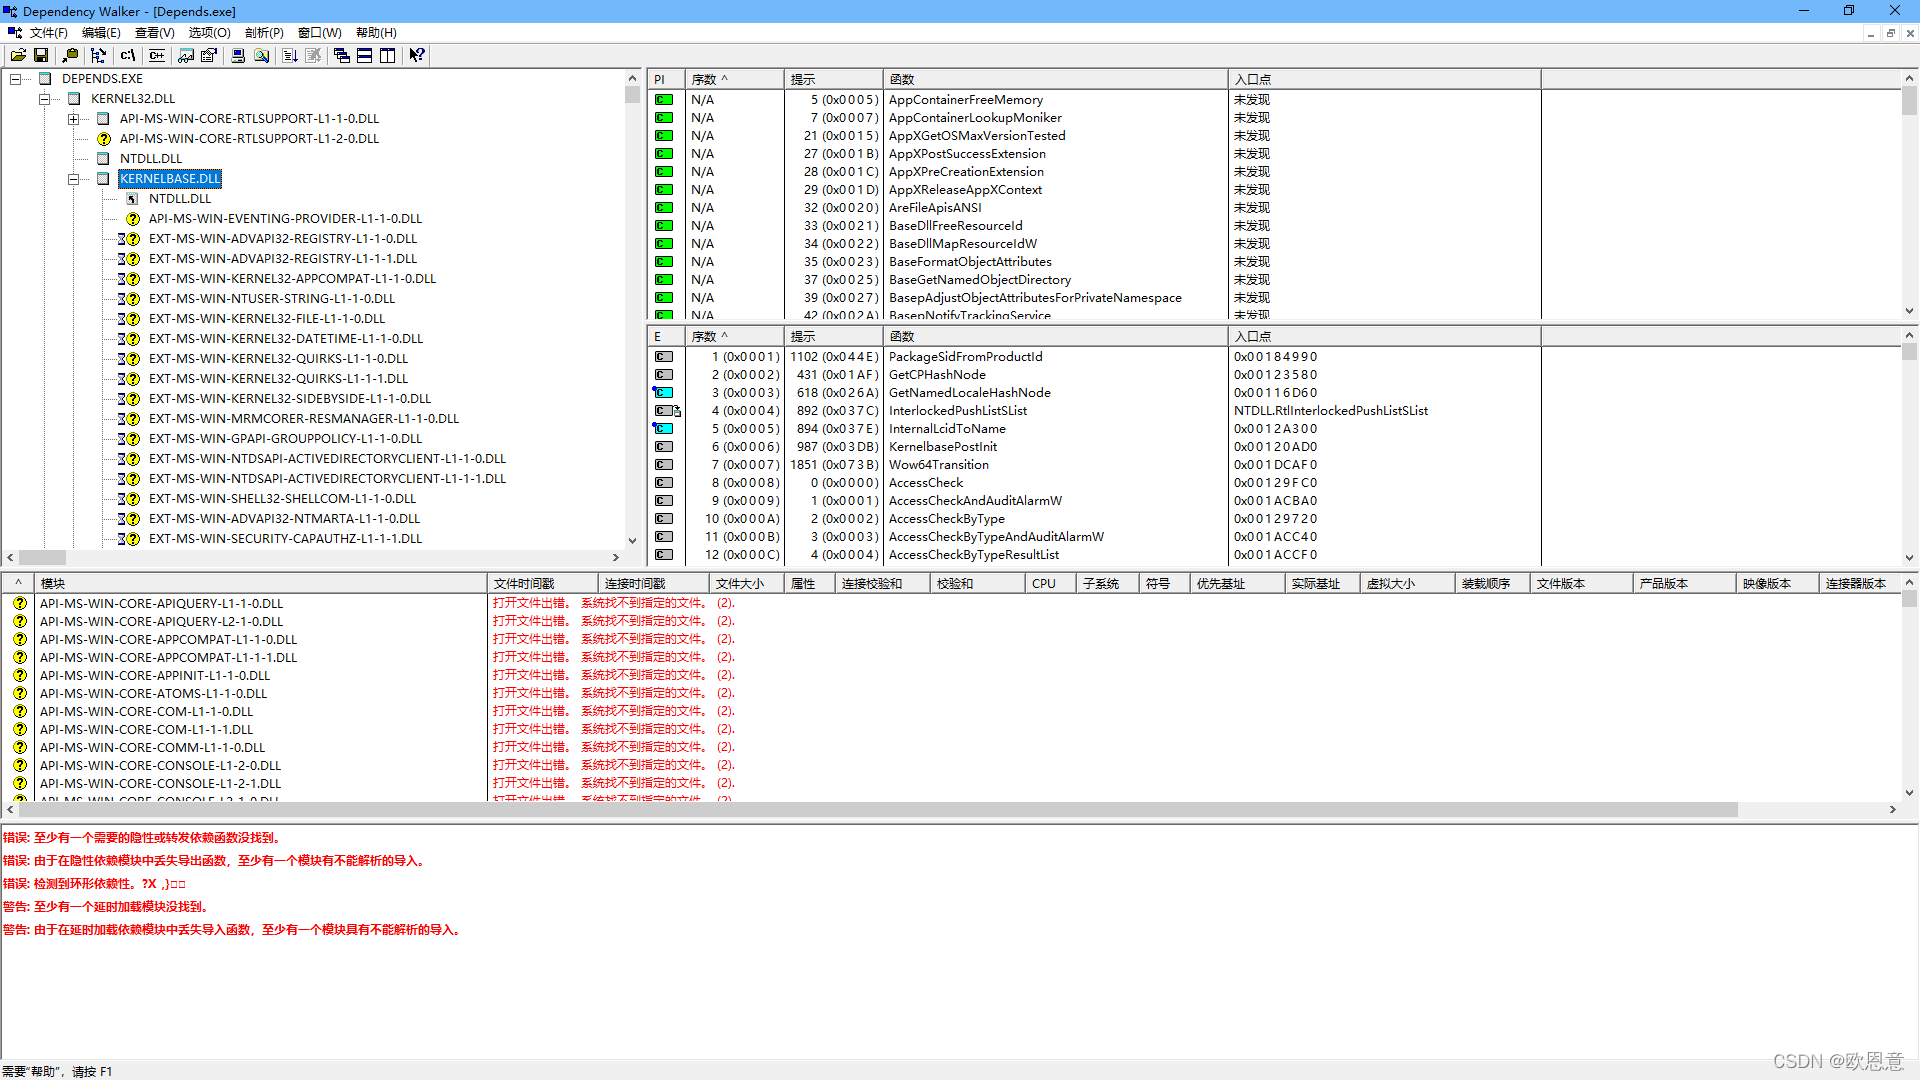
Task: Toggle the Auto Expand tree toolbar icon
Action: tap(98, 56)
